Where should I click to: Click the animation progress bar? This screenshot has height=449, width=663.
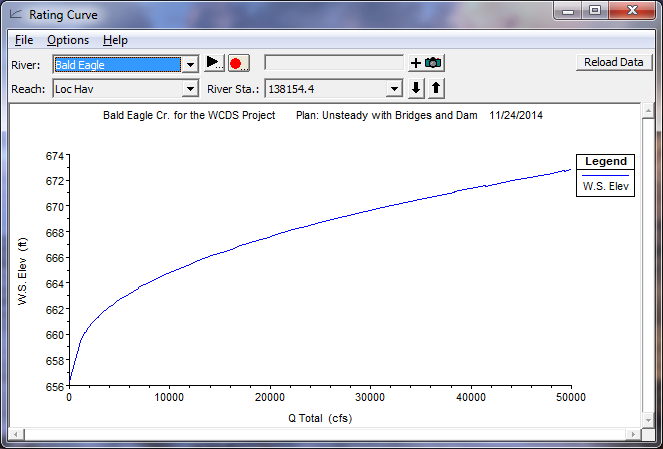pos(334,63)
